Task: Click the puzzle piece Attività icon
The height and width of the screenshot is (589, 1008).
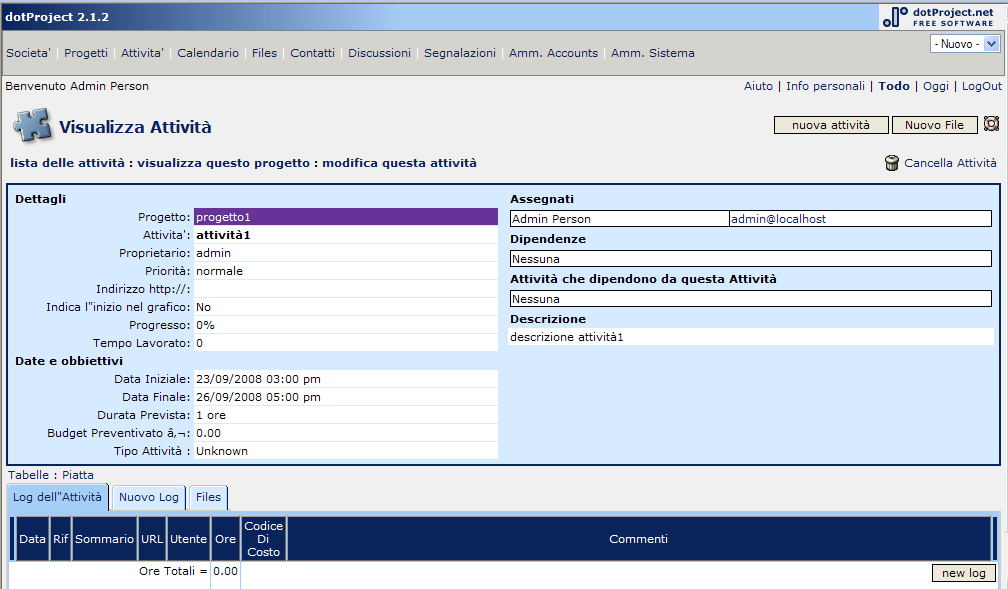Action: [x=31, y=127]
